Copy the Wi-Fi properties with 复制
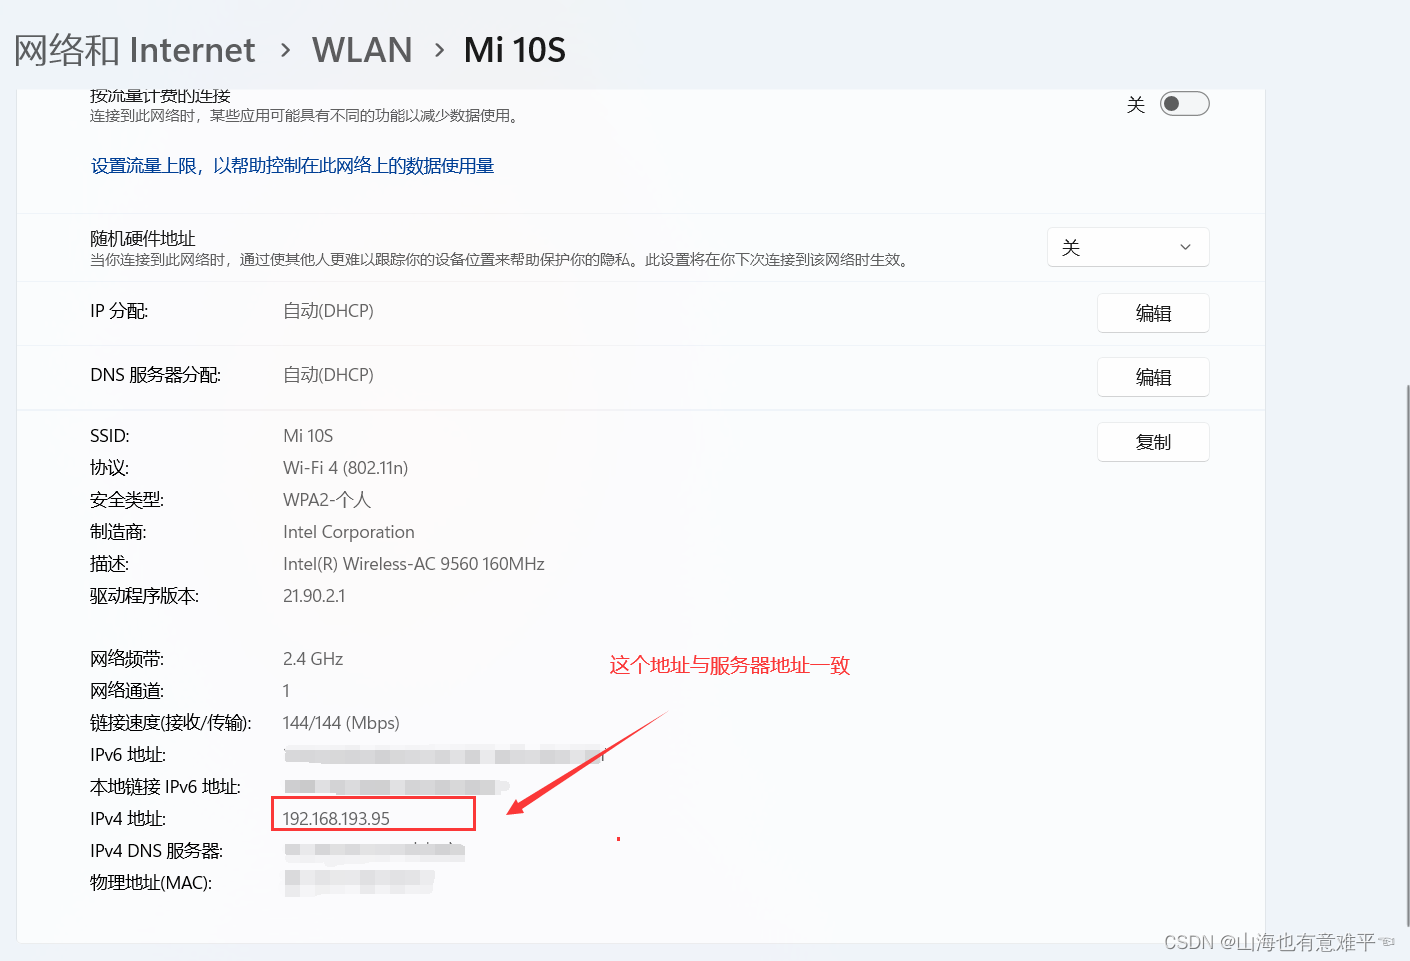Viewport: 1410px width, 961px height. (x=1153, y=441)
